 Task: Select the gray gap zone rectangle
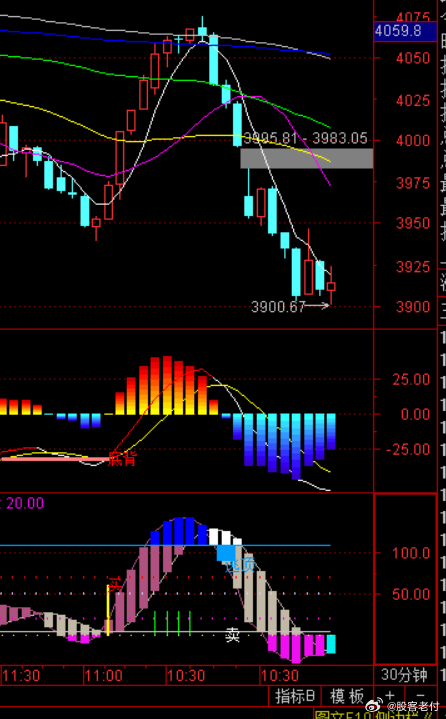(x=307, y=158)
